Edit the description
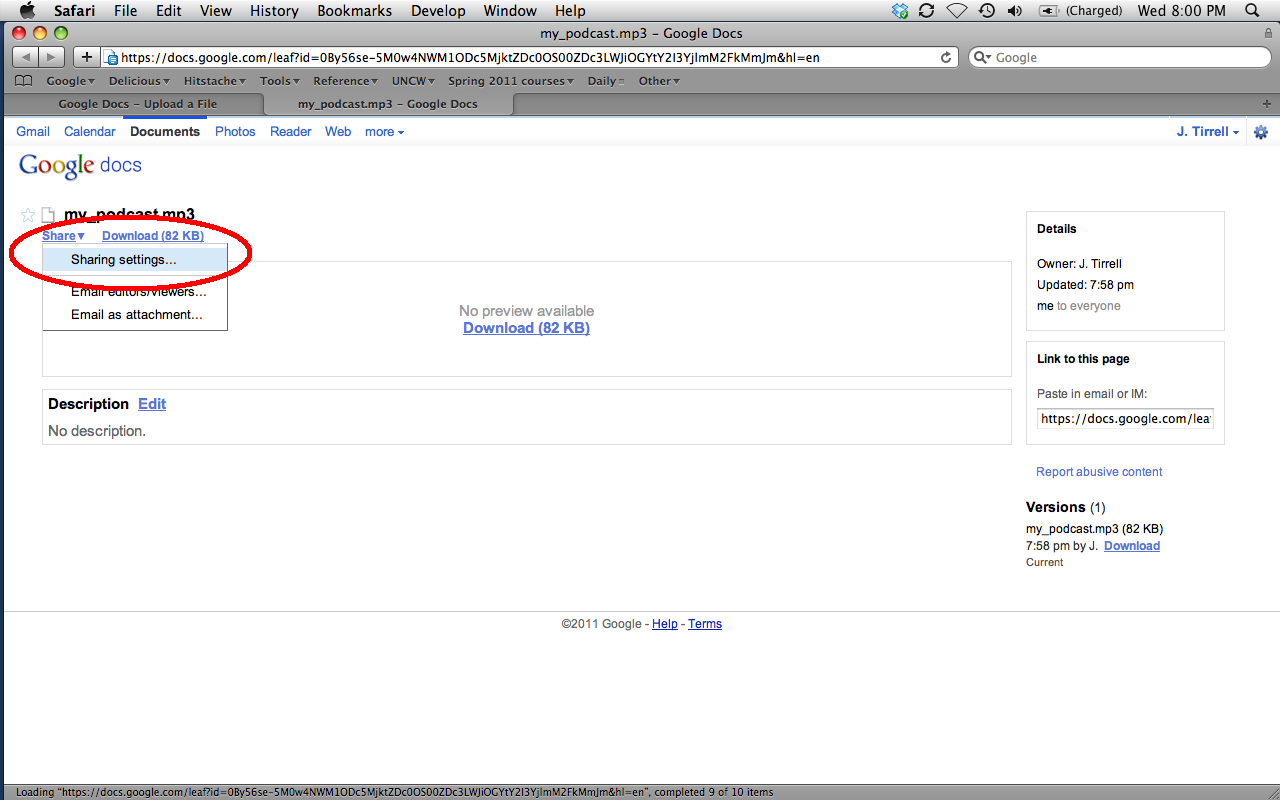1280x800 pixels. click(152, 404)
